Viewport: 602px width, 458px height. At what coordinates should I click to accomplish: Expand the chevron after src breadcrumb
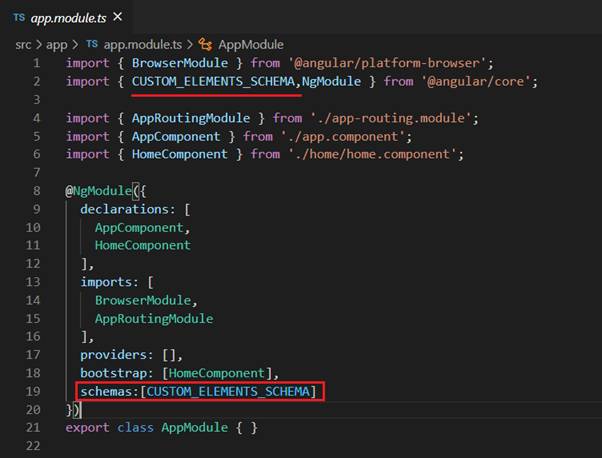tap(38, 45)
